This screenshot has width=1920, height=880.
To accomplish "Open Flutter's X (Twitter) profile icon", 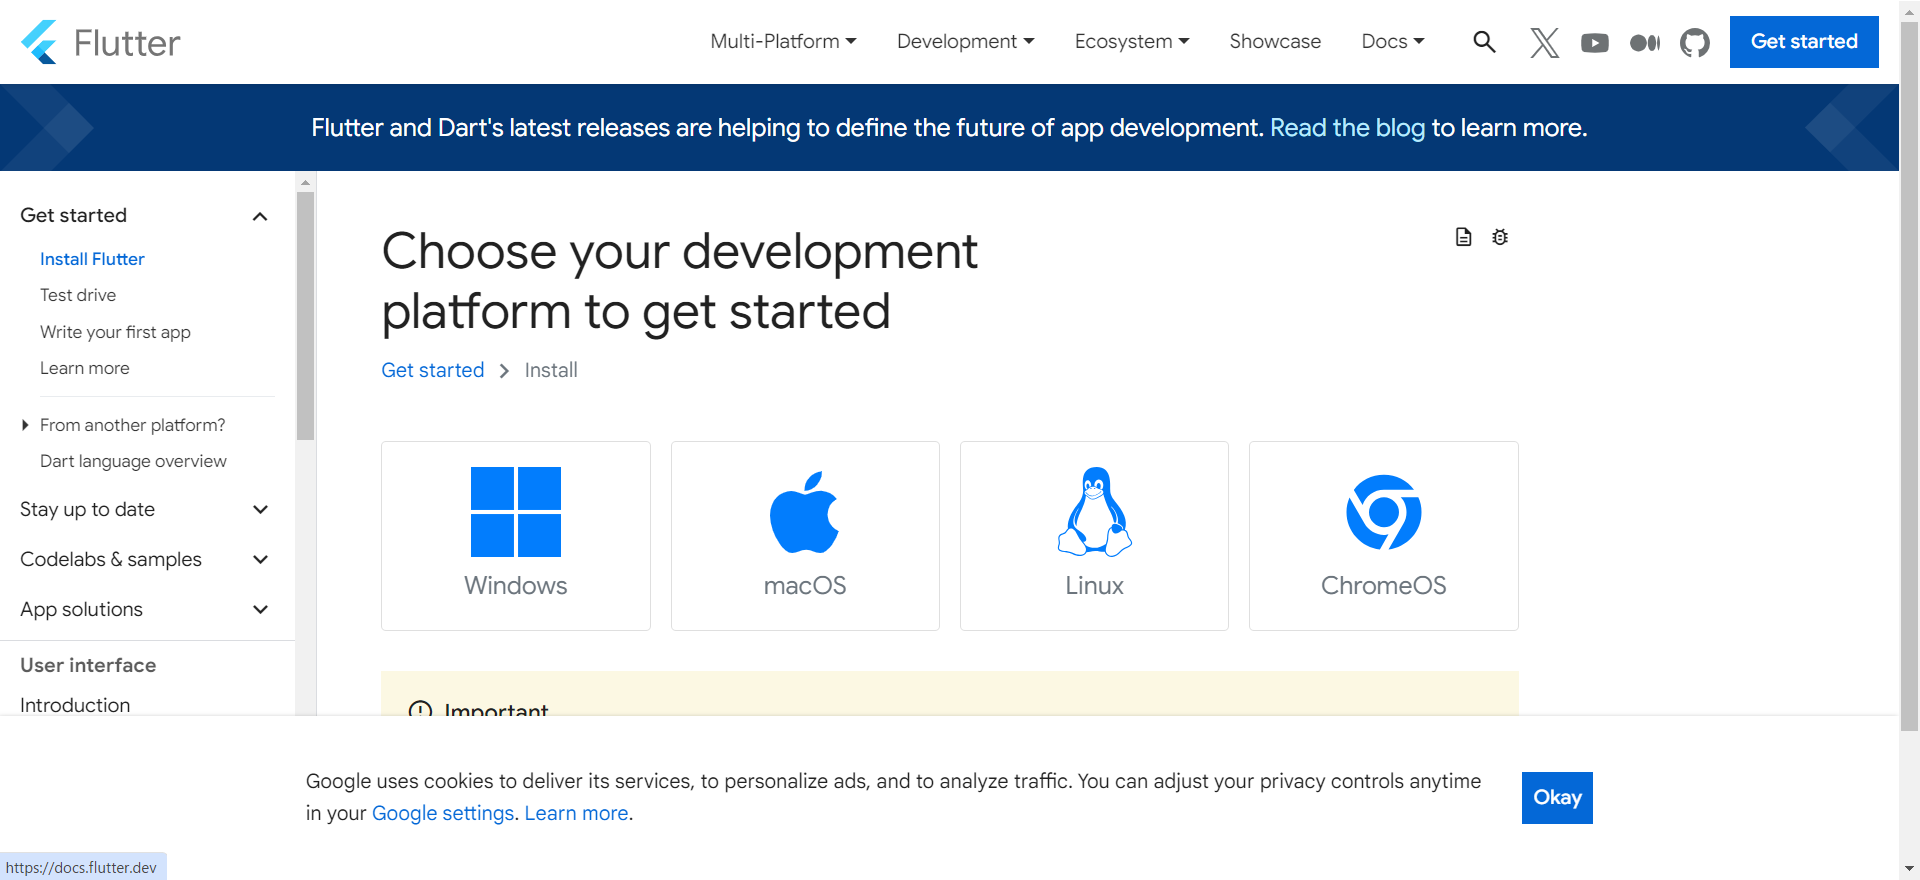I will point(1544,42).
